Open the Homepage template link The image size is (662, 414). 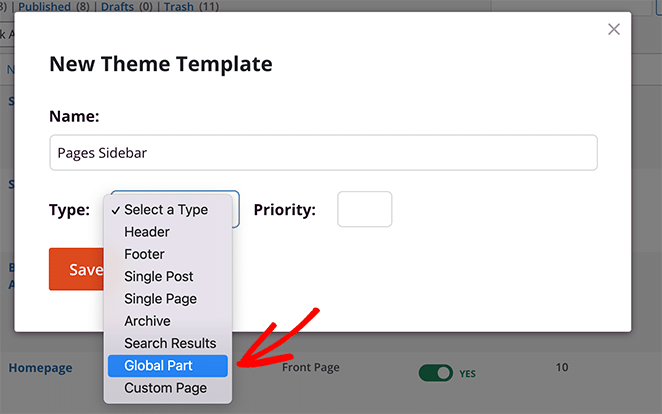40,368
